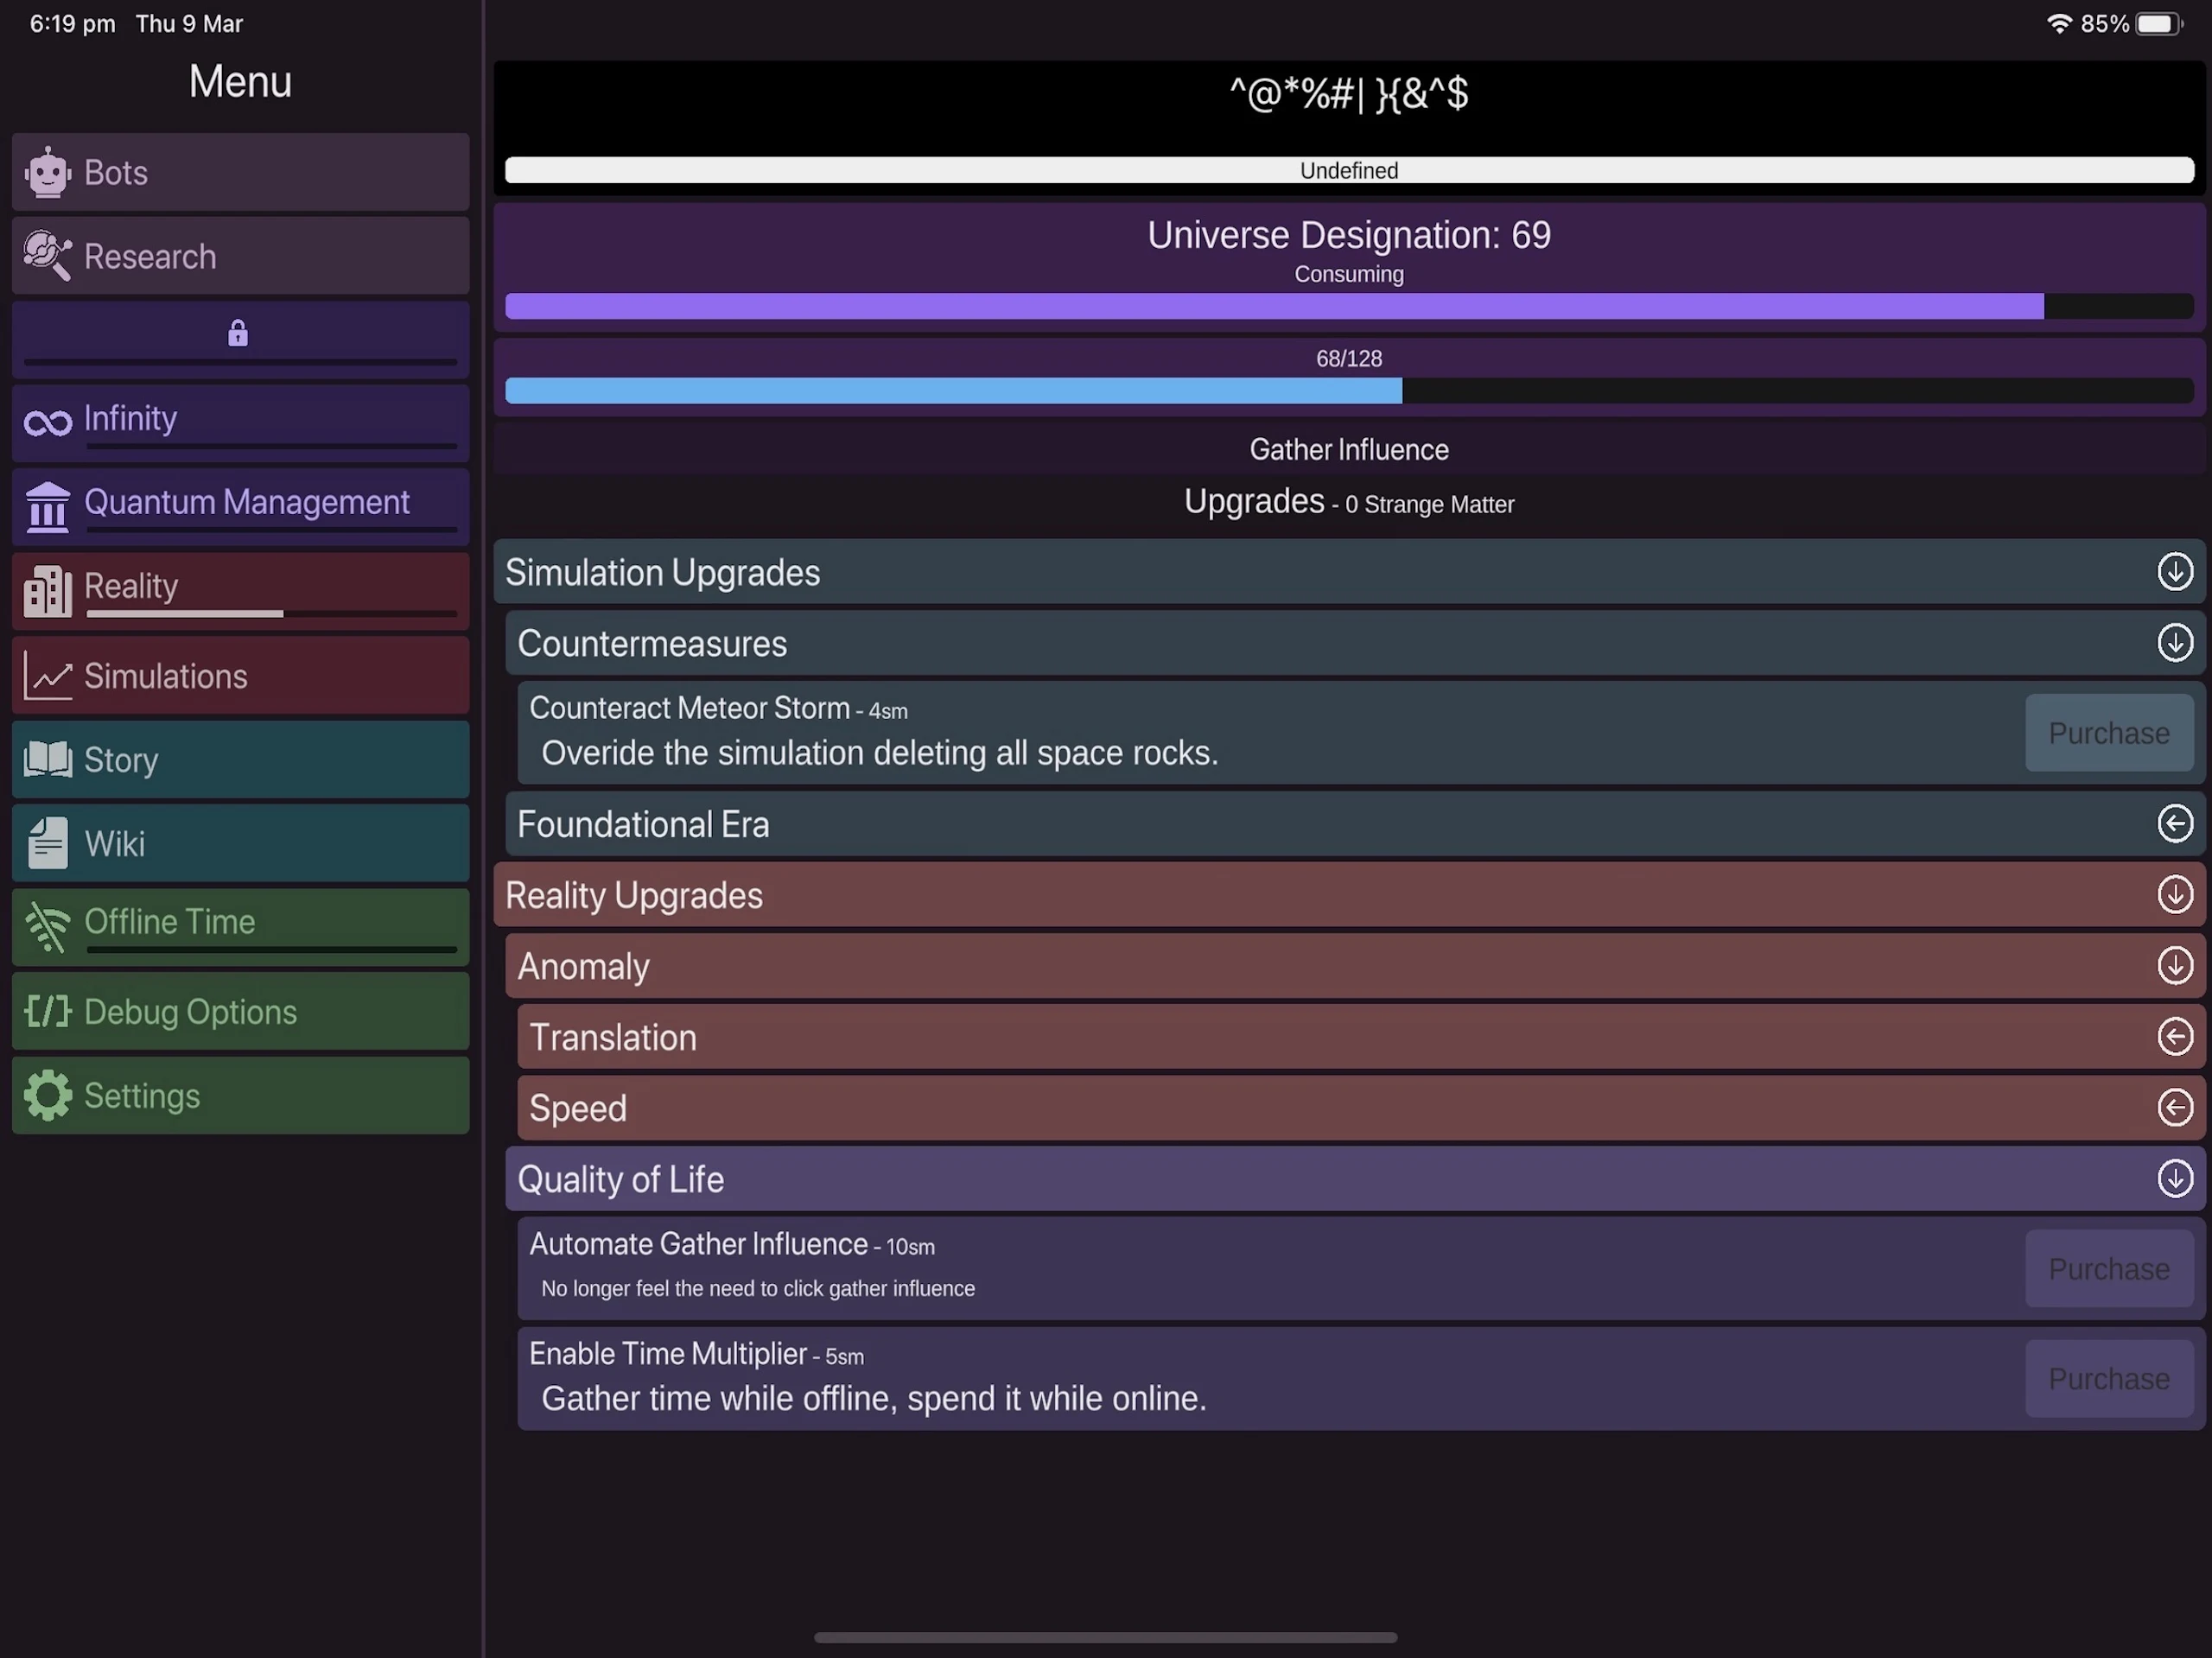Screen dimensions: 2212x1658
Task: Expand the Translation upgrades arrow
Action: pos(2174,1037)
